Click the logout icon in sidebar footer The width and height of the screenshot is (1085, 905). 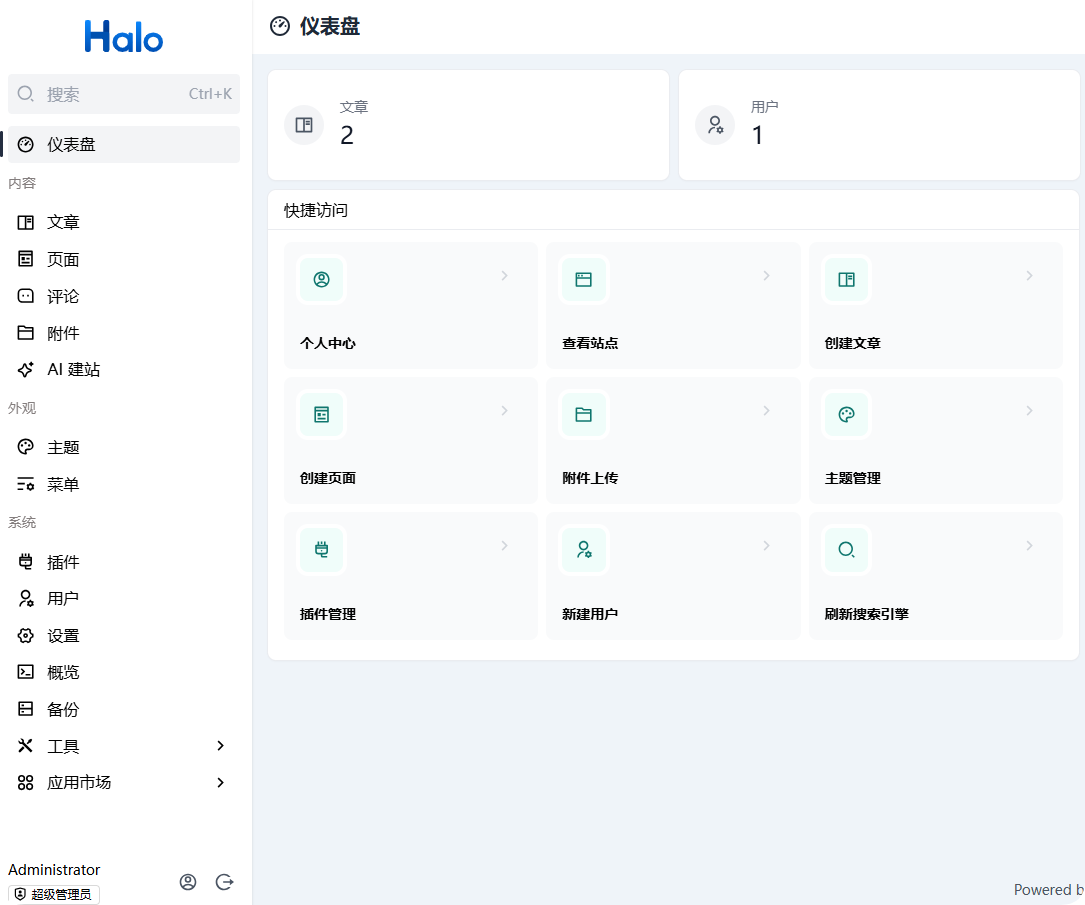coord(225,882)
